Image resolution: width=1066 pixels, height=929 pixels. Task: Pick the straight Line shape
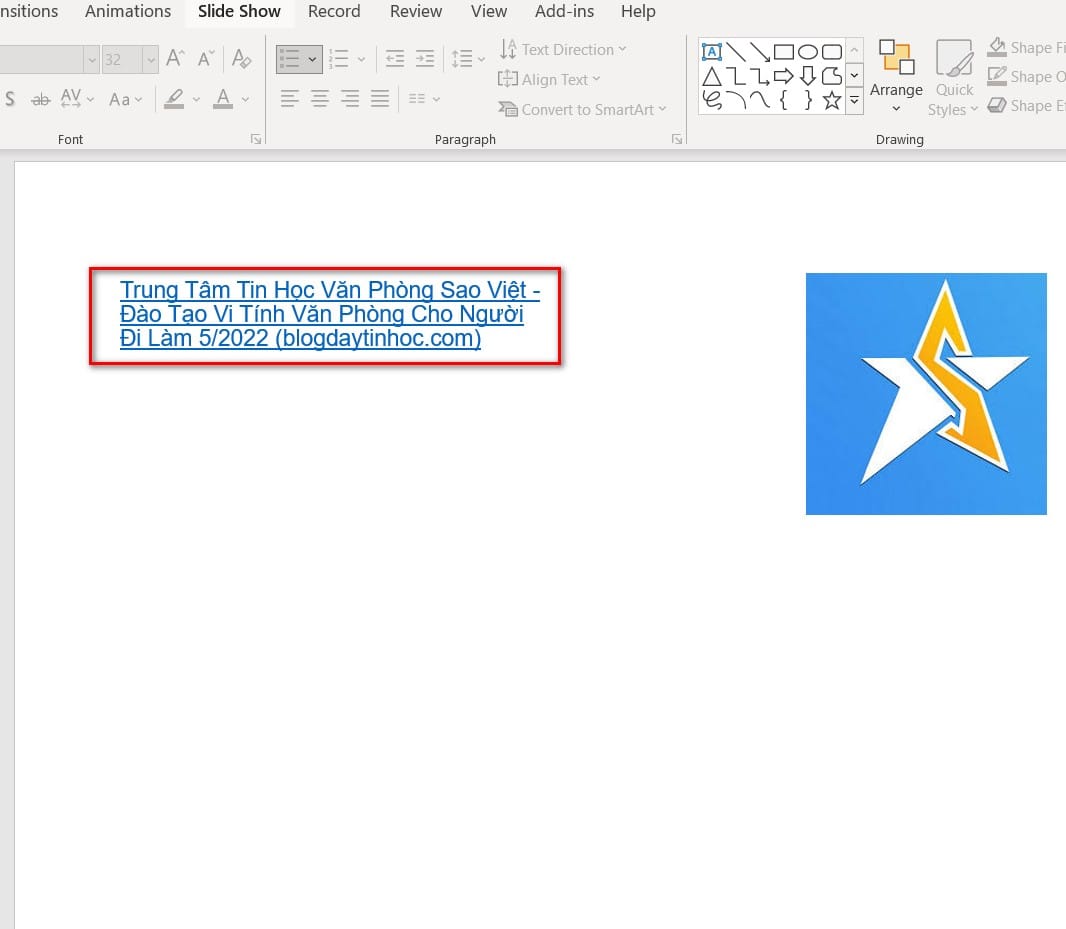click(x=736, y=52)
